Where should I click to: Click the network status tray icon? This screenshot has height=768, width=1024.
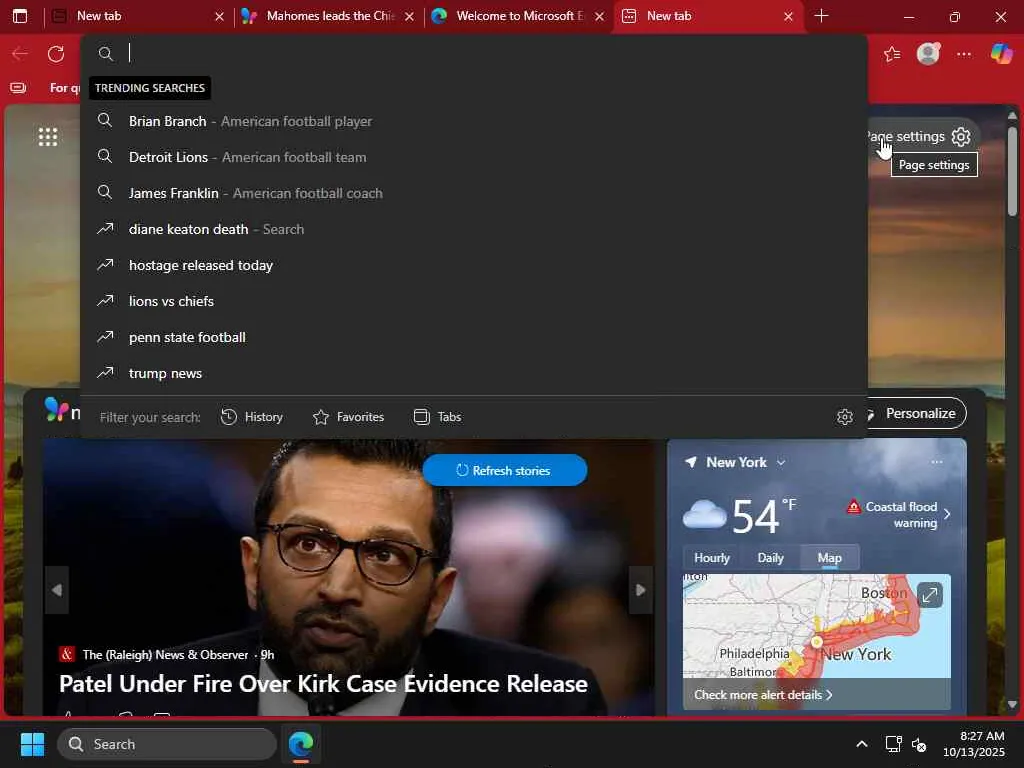point(893,744)
